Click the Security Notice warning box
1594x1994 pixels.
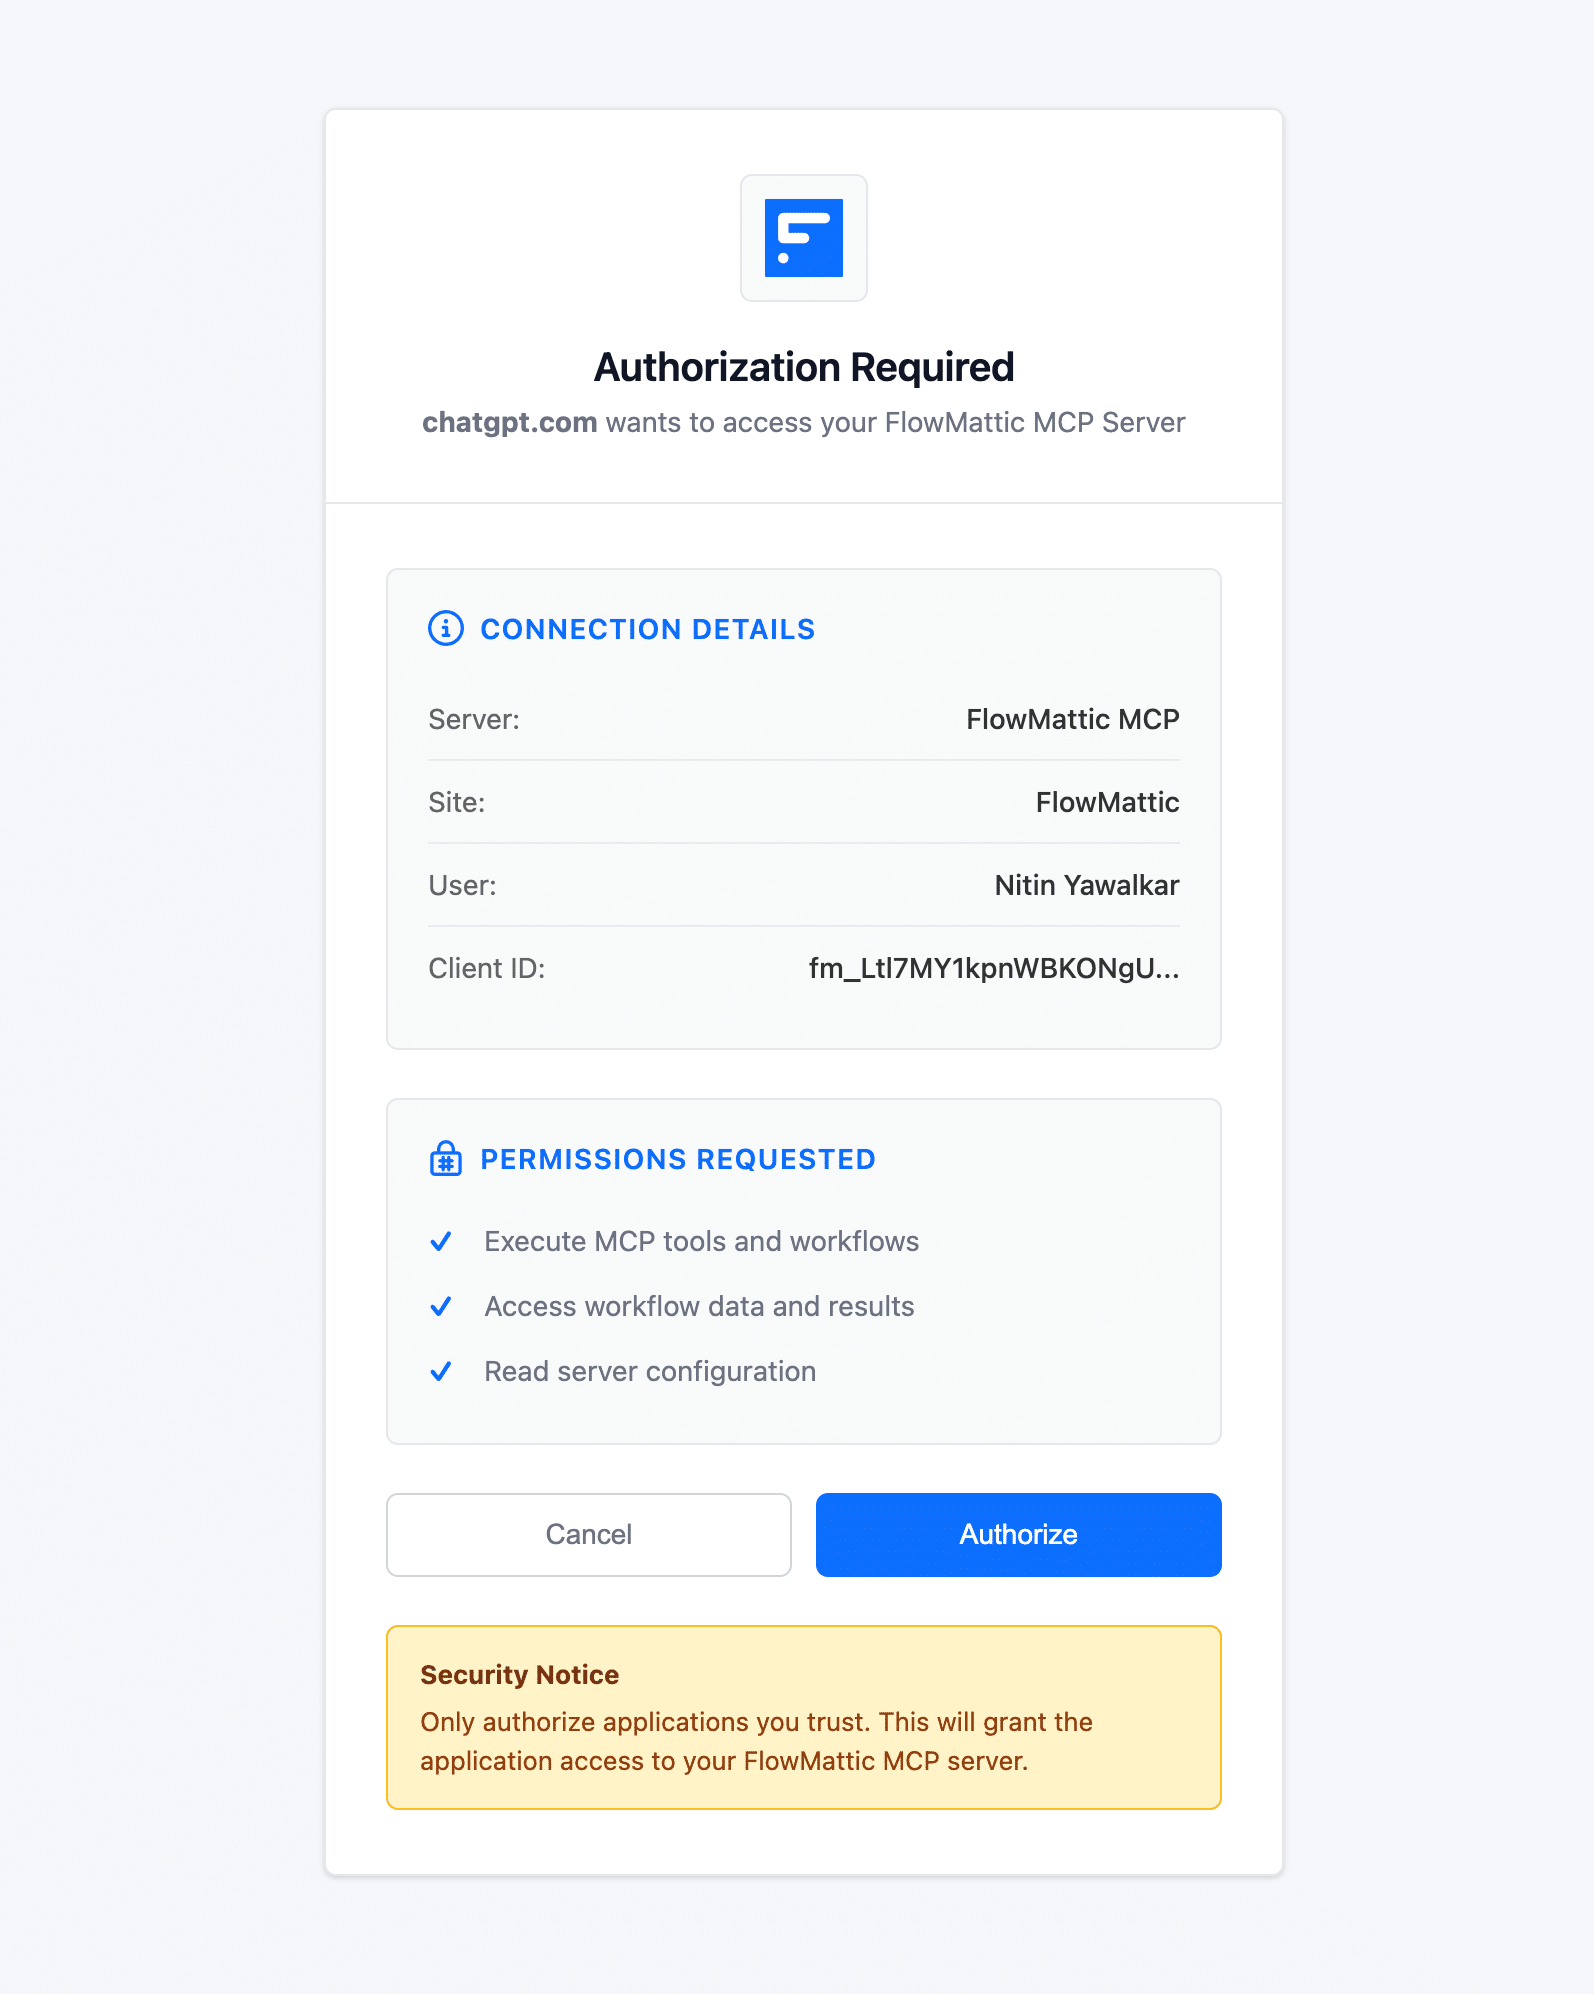click(803, 1717)
